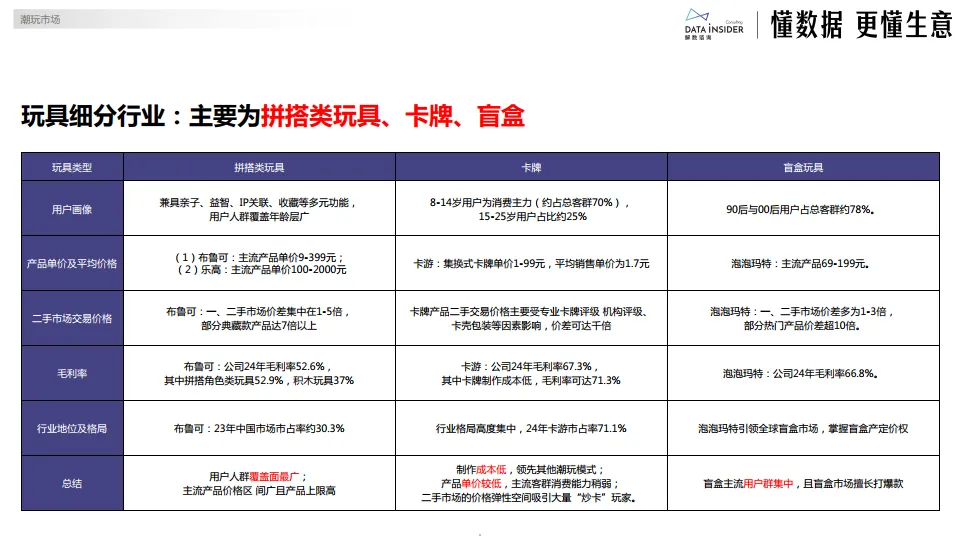Screen dimensions: 960x540
Task: Select header cell 玩具类型
Action: click(72, 167)
